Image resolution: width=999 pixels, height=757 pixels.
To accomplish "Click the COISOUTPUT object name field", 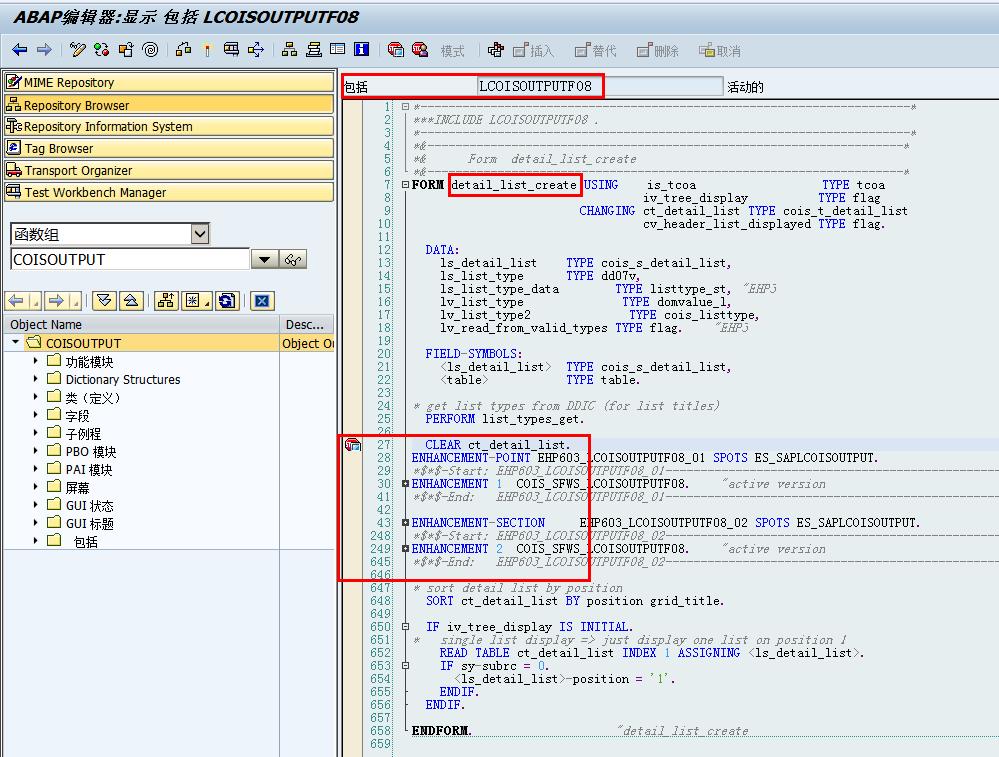I will click(130, 259).
